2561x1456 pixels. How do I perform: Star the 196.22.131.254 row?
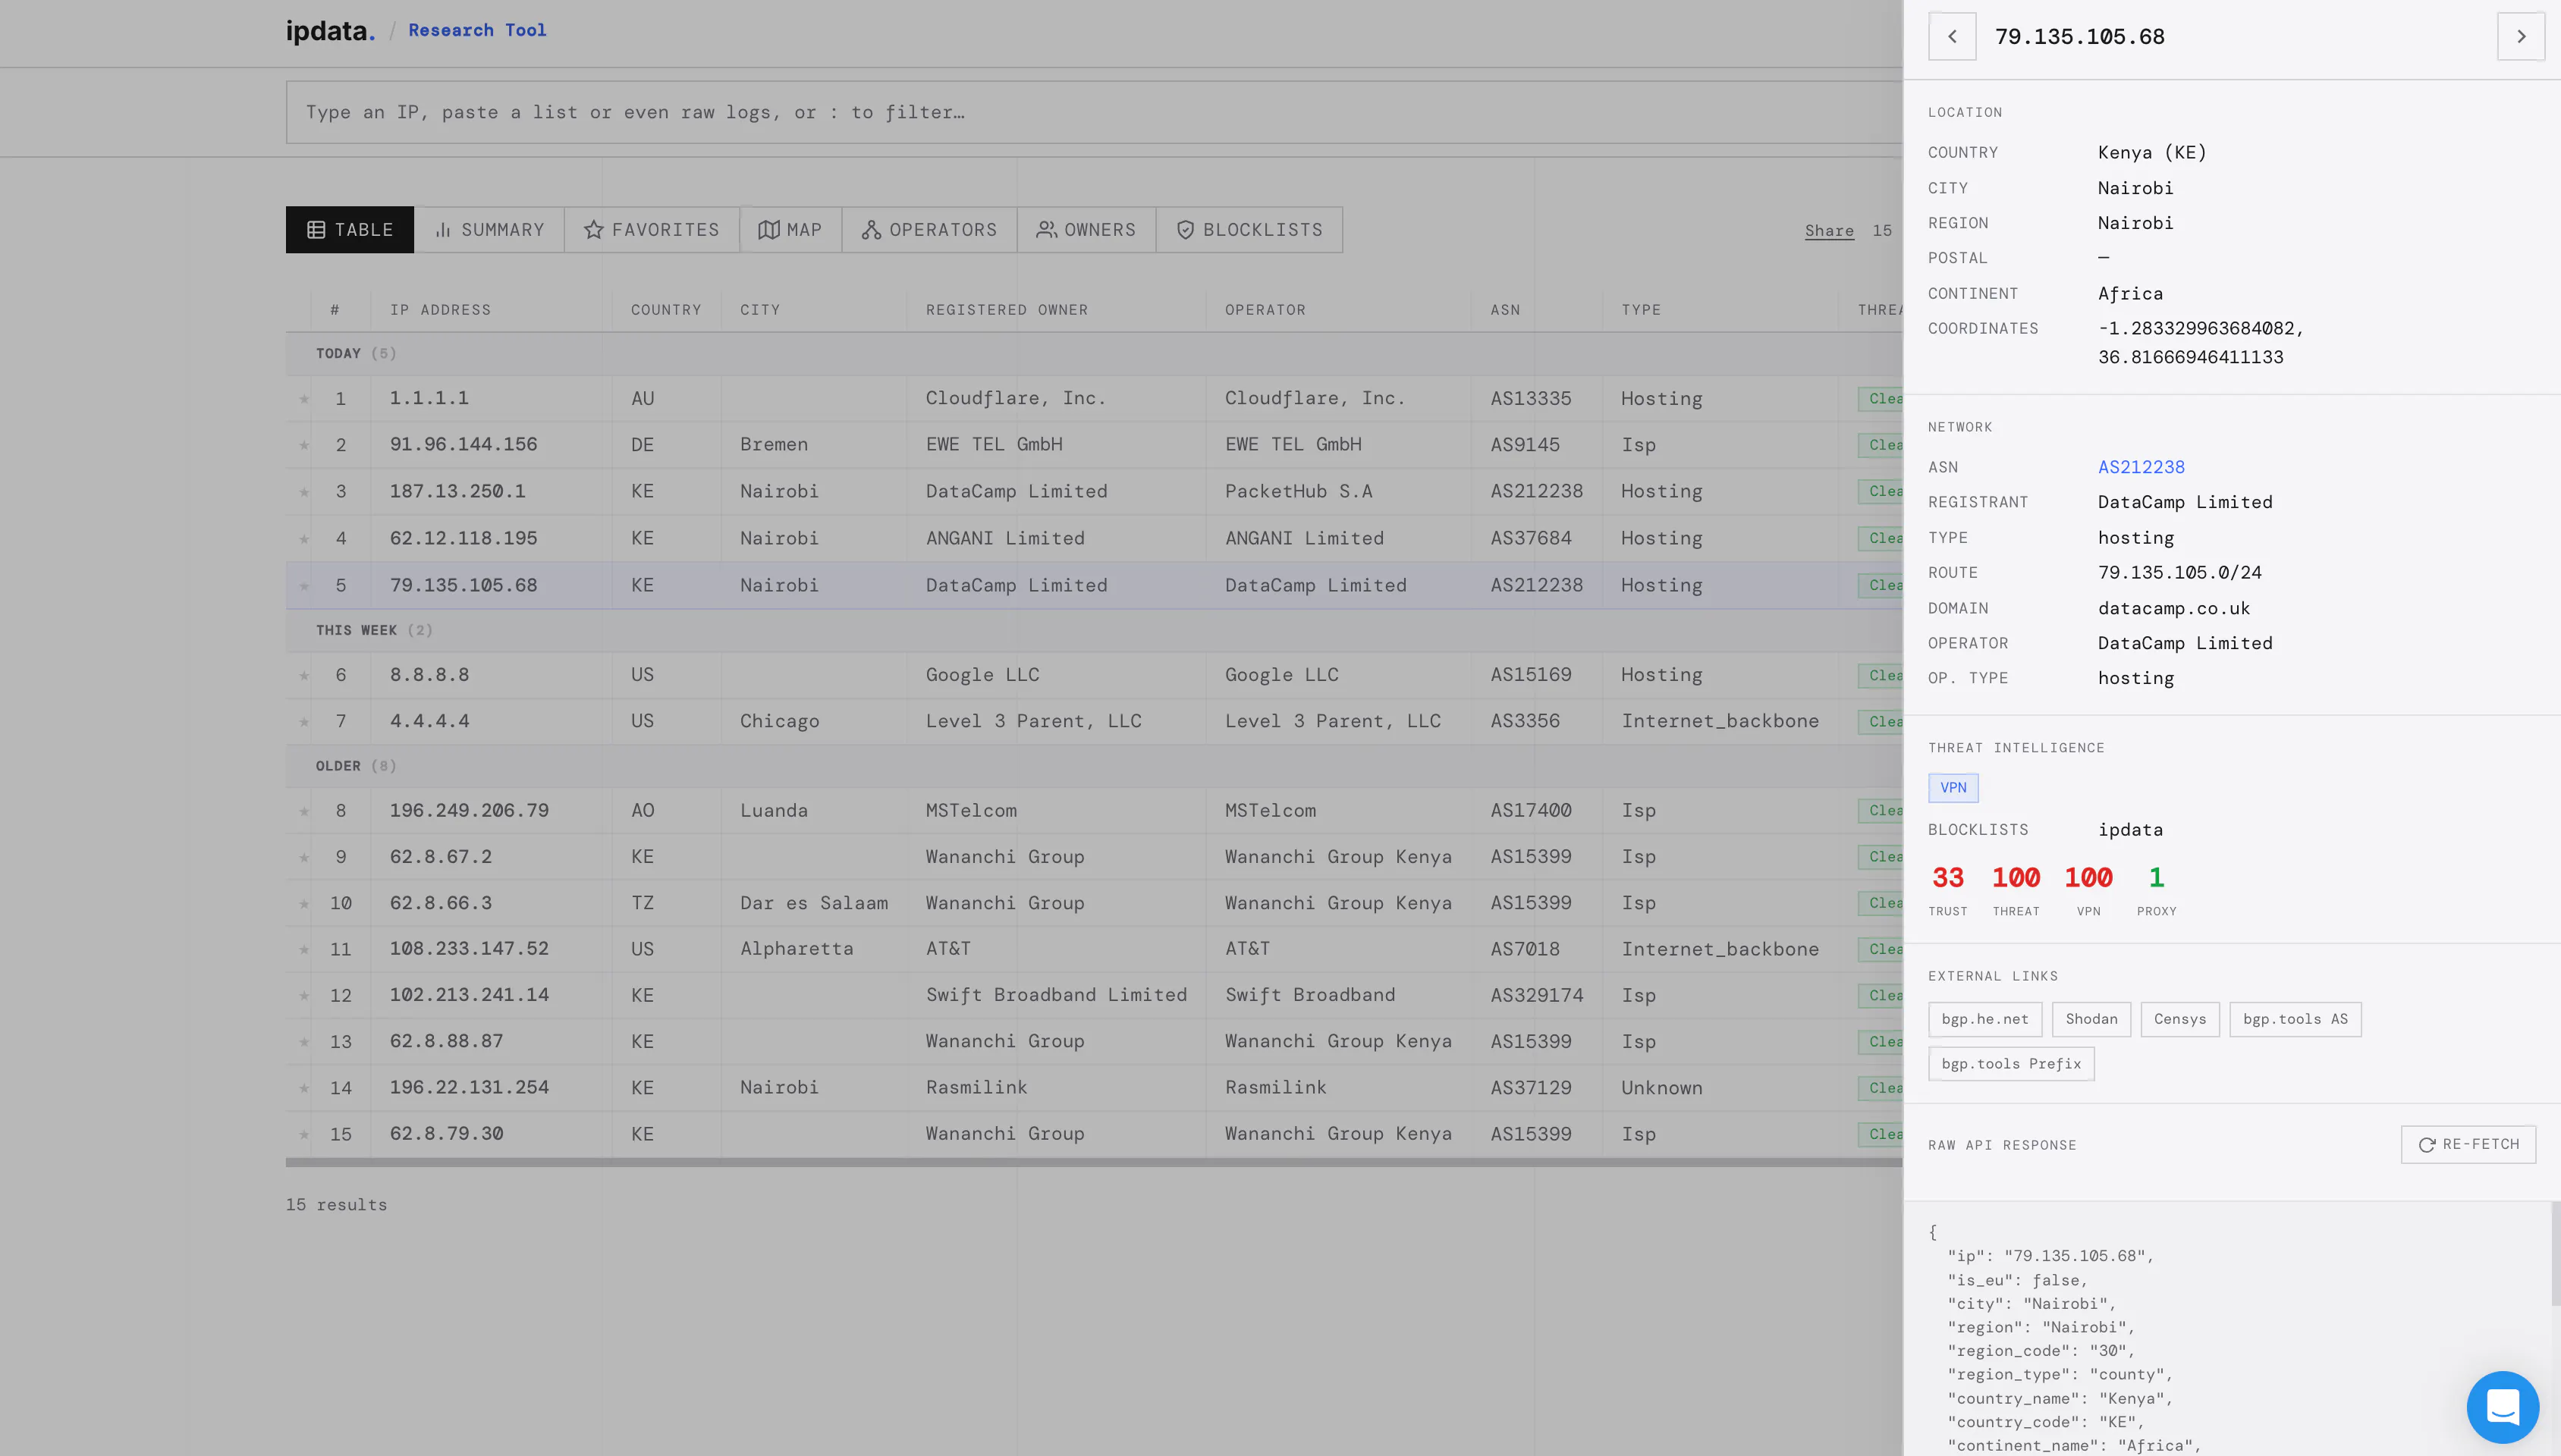tap(304, 1089)
